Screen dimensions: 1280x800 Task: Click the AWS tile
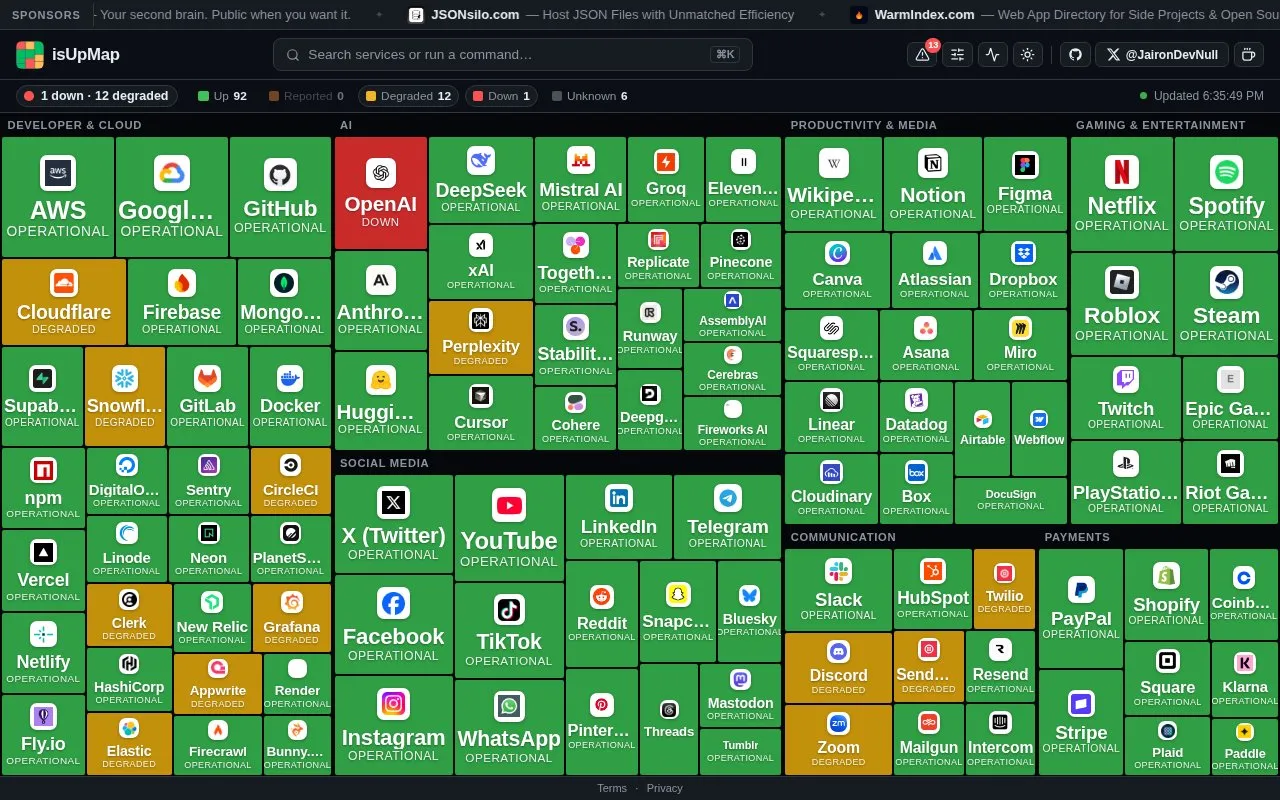58,197
